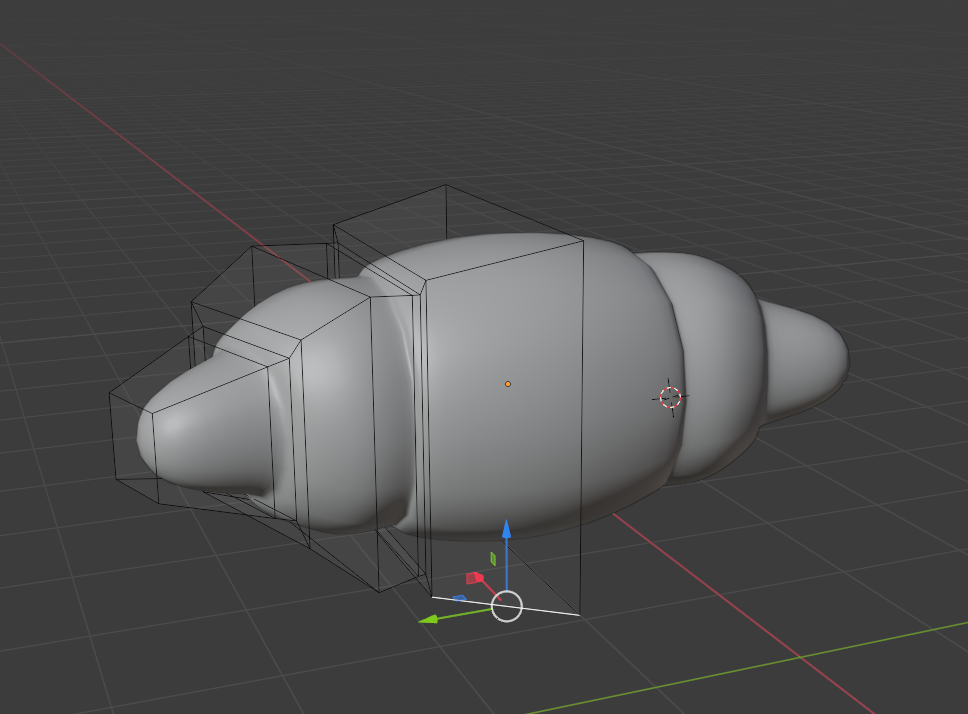Click the red-and-white 3D cursor
Screen dimensions: 968x714
point(670,397)
